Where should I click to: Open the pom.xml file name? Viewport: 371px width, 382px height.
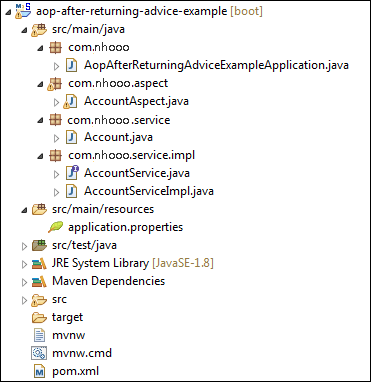pyautogui.click(x=75, y=371)
